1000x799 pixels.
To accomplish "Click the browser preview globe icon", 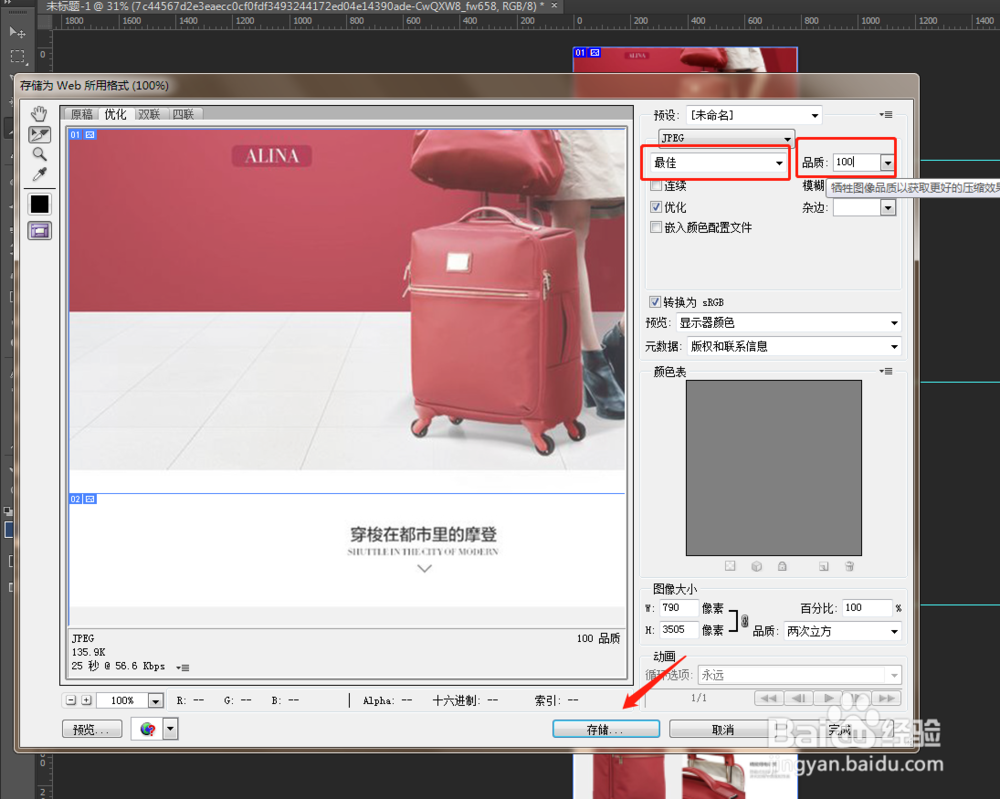I will 147,728.
